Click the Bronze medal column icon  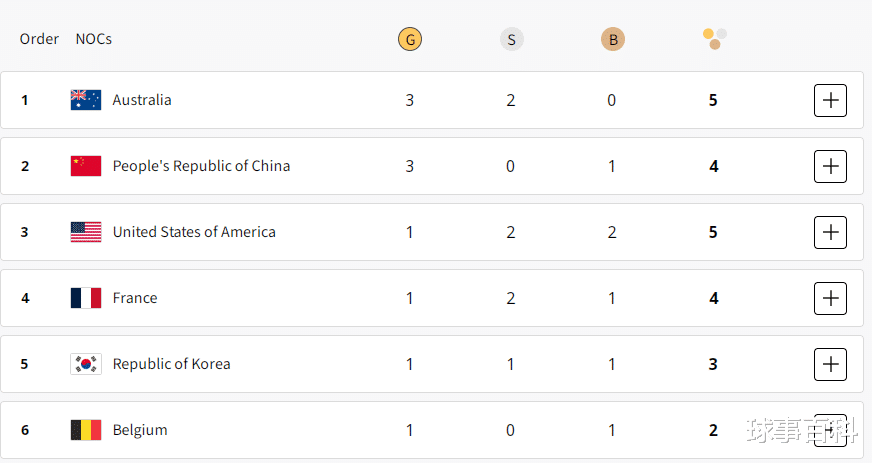[x=612, y=40]
